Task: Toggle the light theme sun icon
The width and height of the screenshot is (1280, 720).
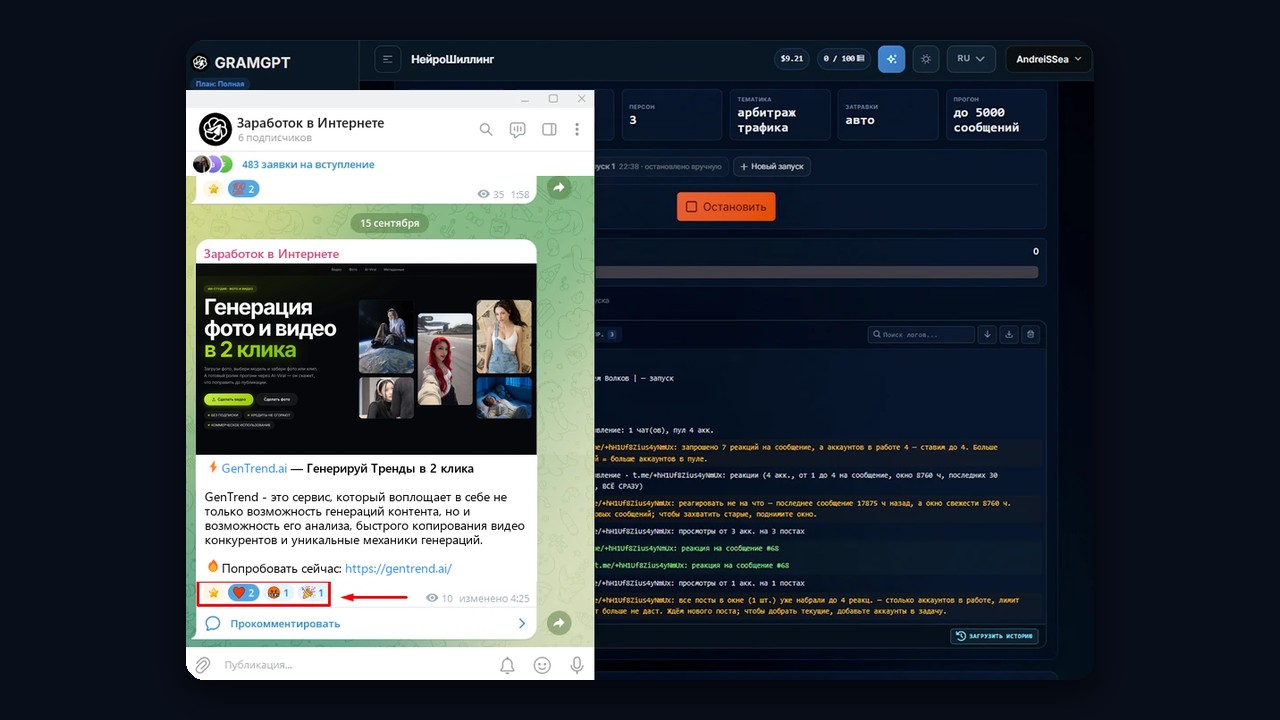Action: [926, 59]
